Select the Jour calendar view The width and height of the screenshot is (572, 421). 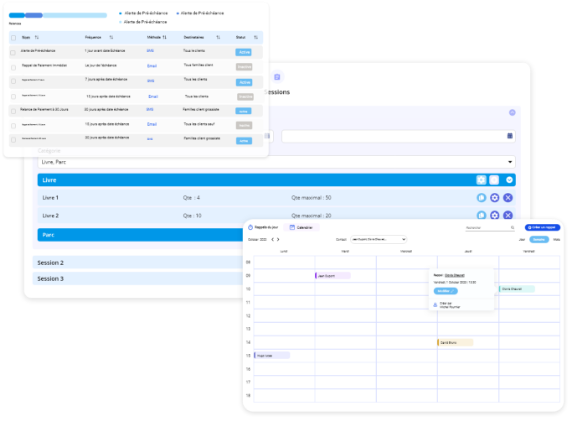(x=522, y=240)
